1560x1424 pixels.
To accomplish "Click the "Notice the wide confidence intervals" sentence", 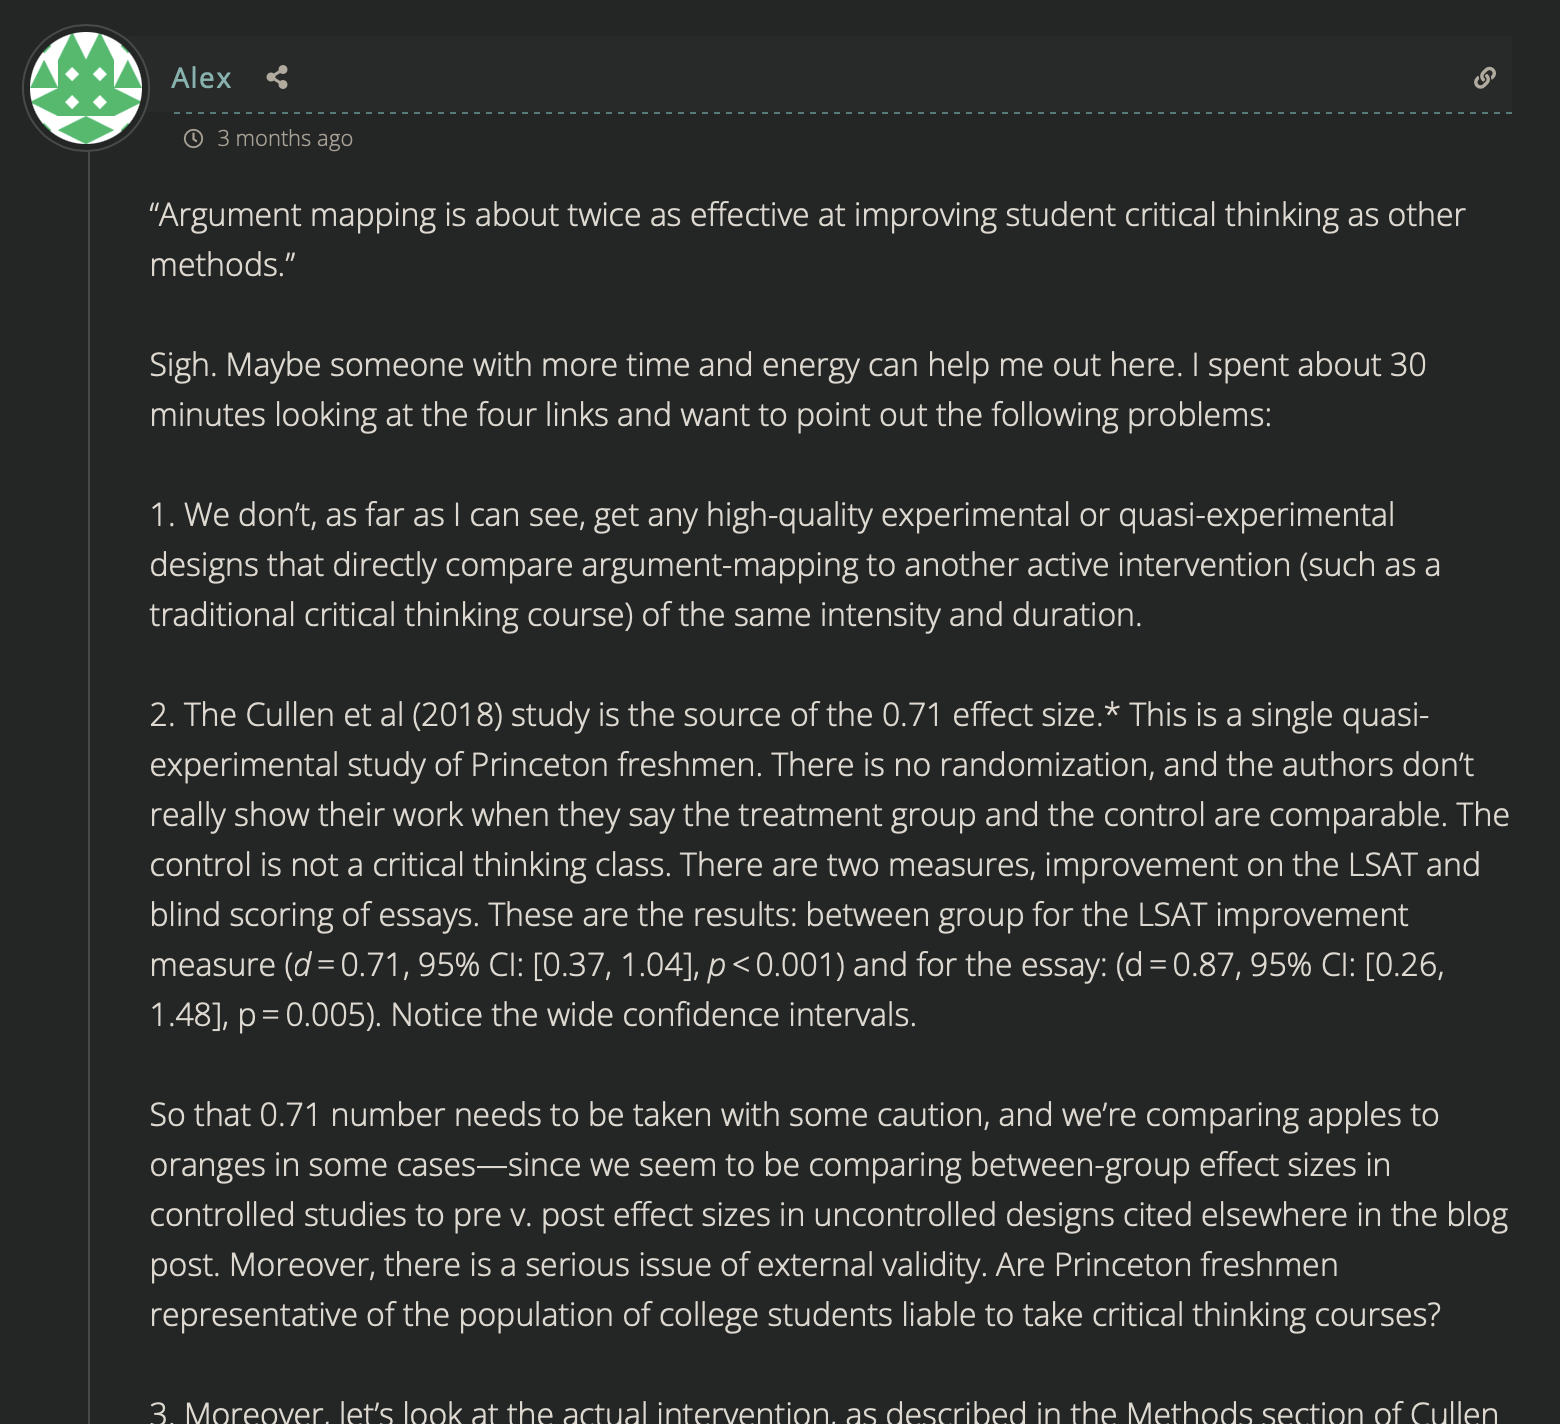I will click(x=653, y=1015).
